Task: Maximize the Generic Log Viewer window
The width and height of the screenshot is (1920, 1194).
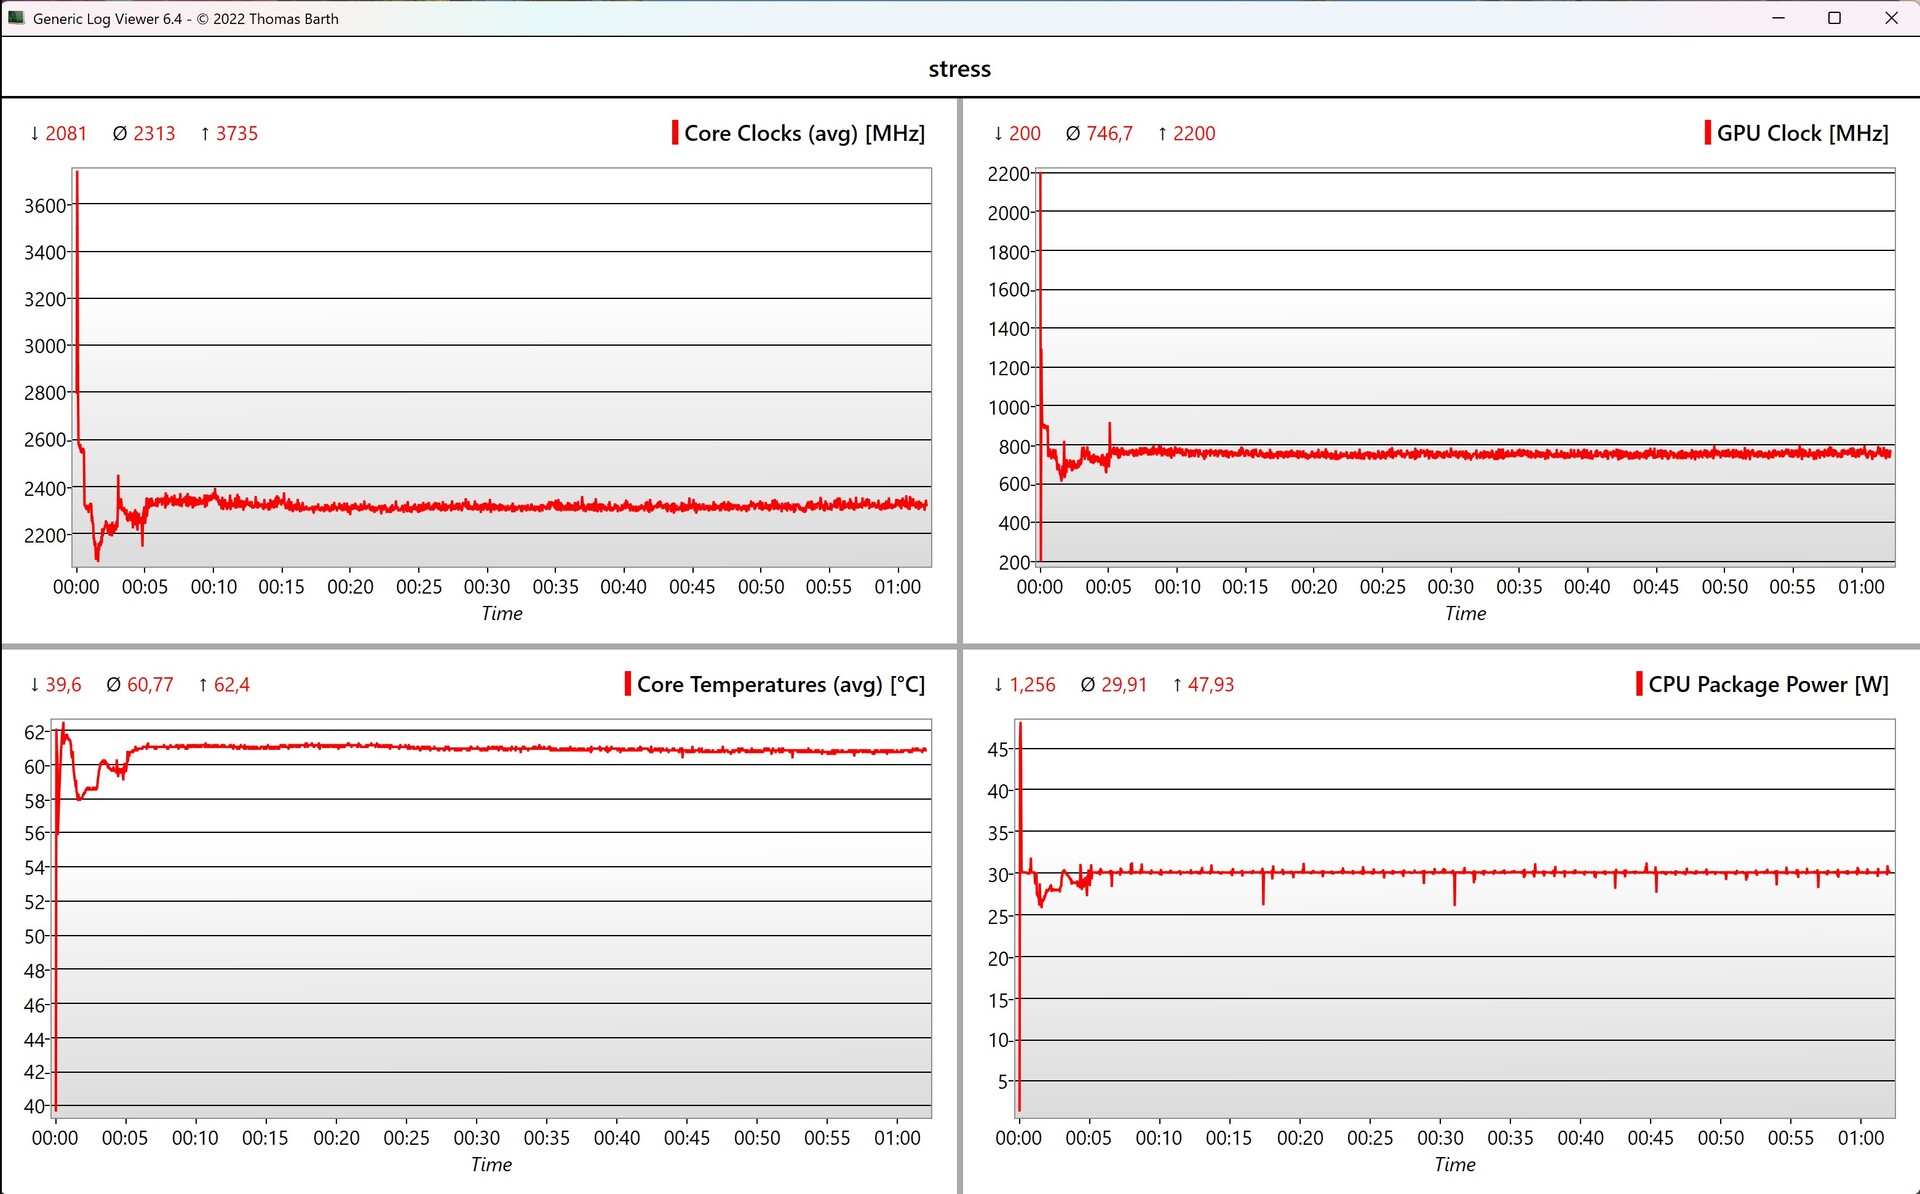Action: (1834, 18)
